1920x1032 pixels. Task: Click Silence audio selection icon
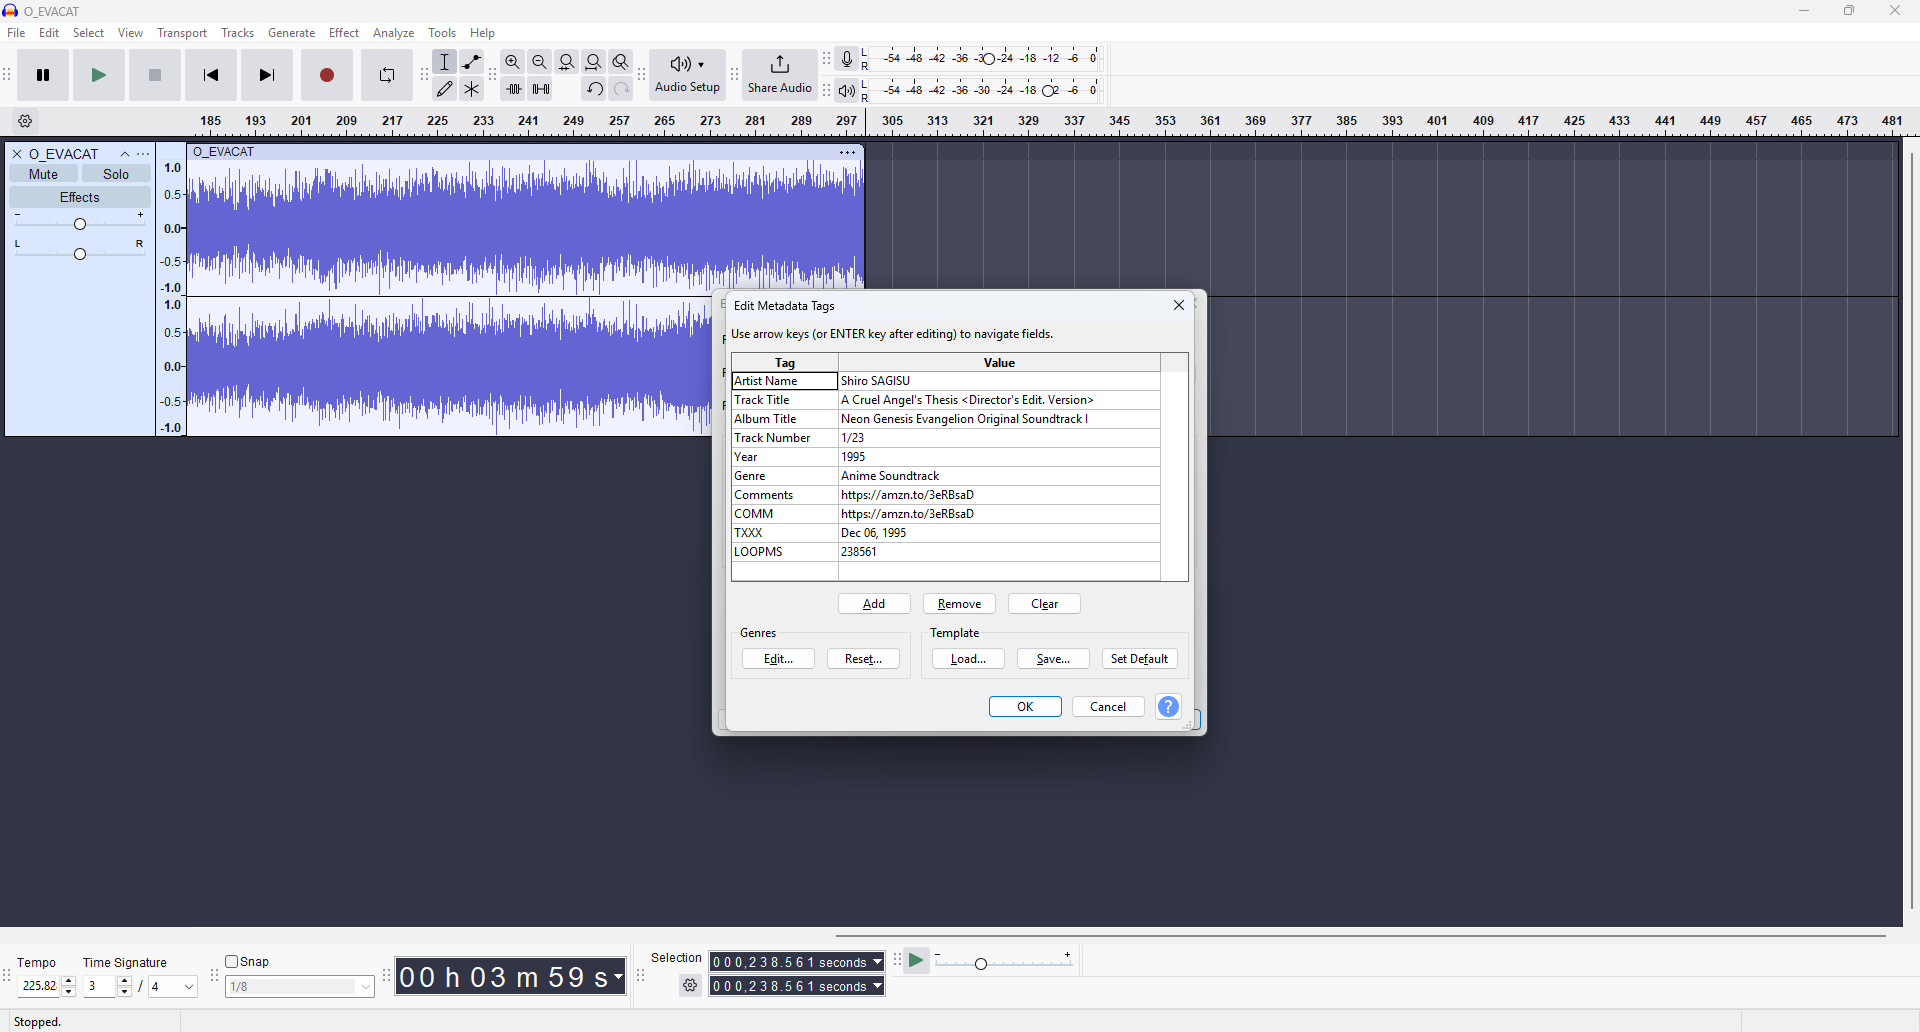[x=541, y=89]
